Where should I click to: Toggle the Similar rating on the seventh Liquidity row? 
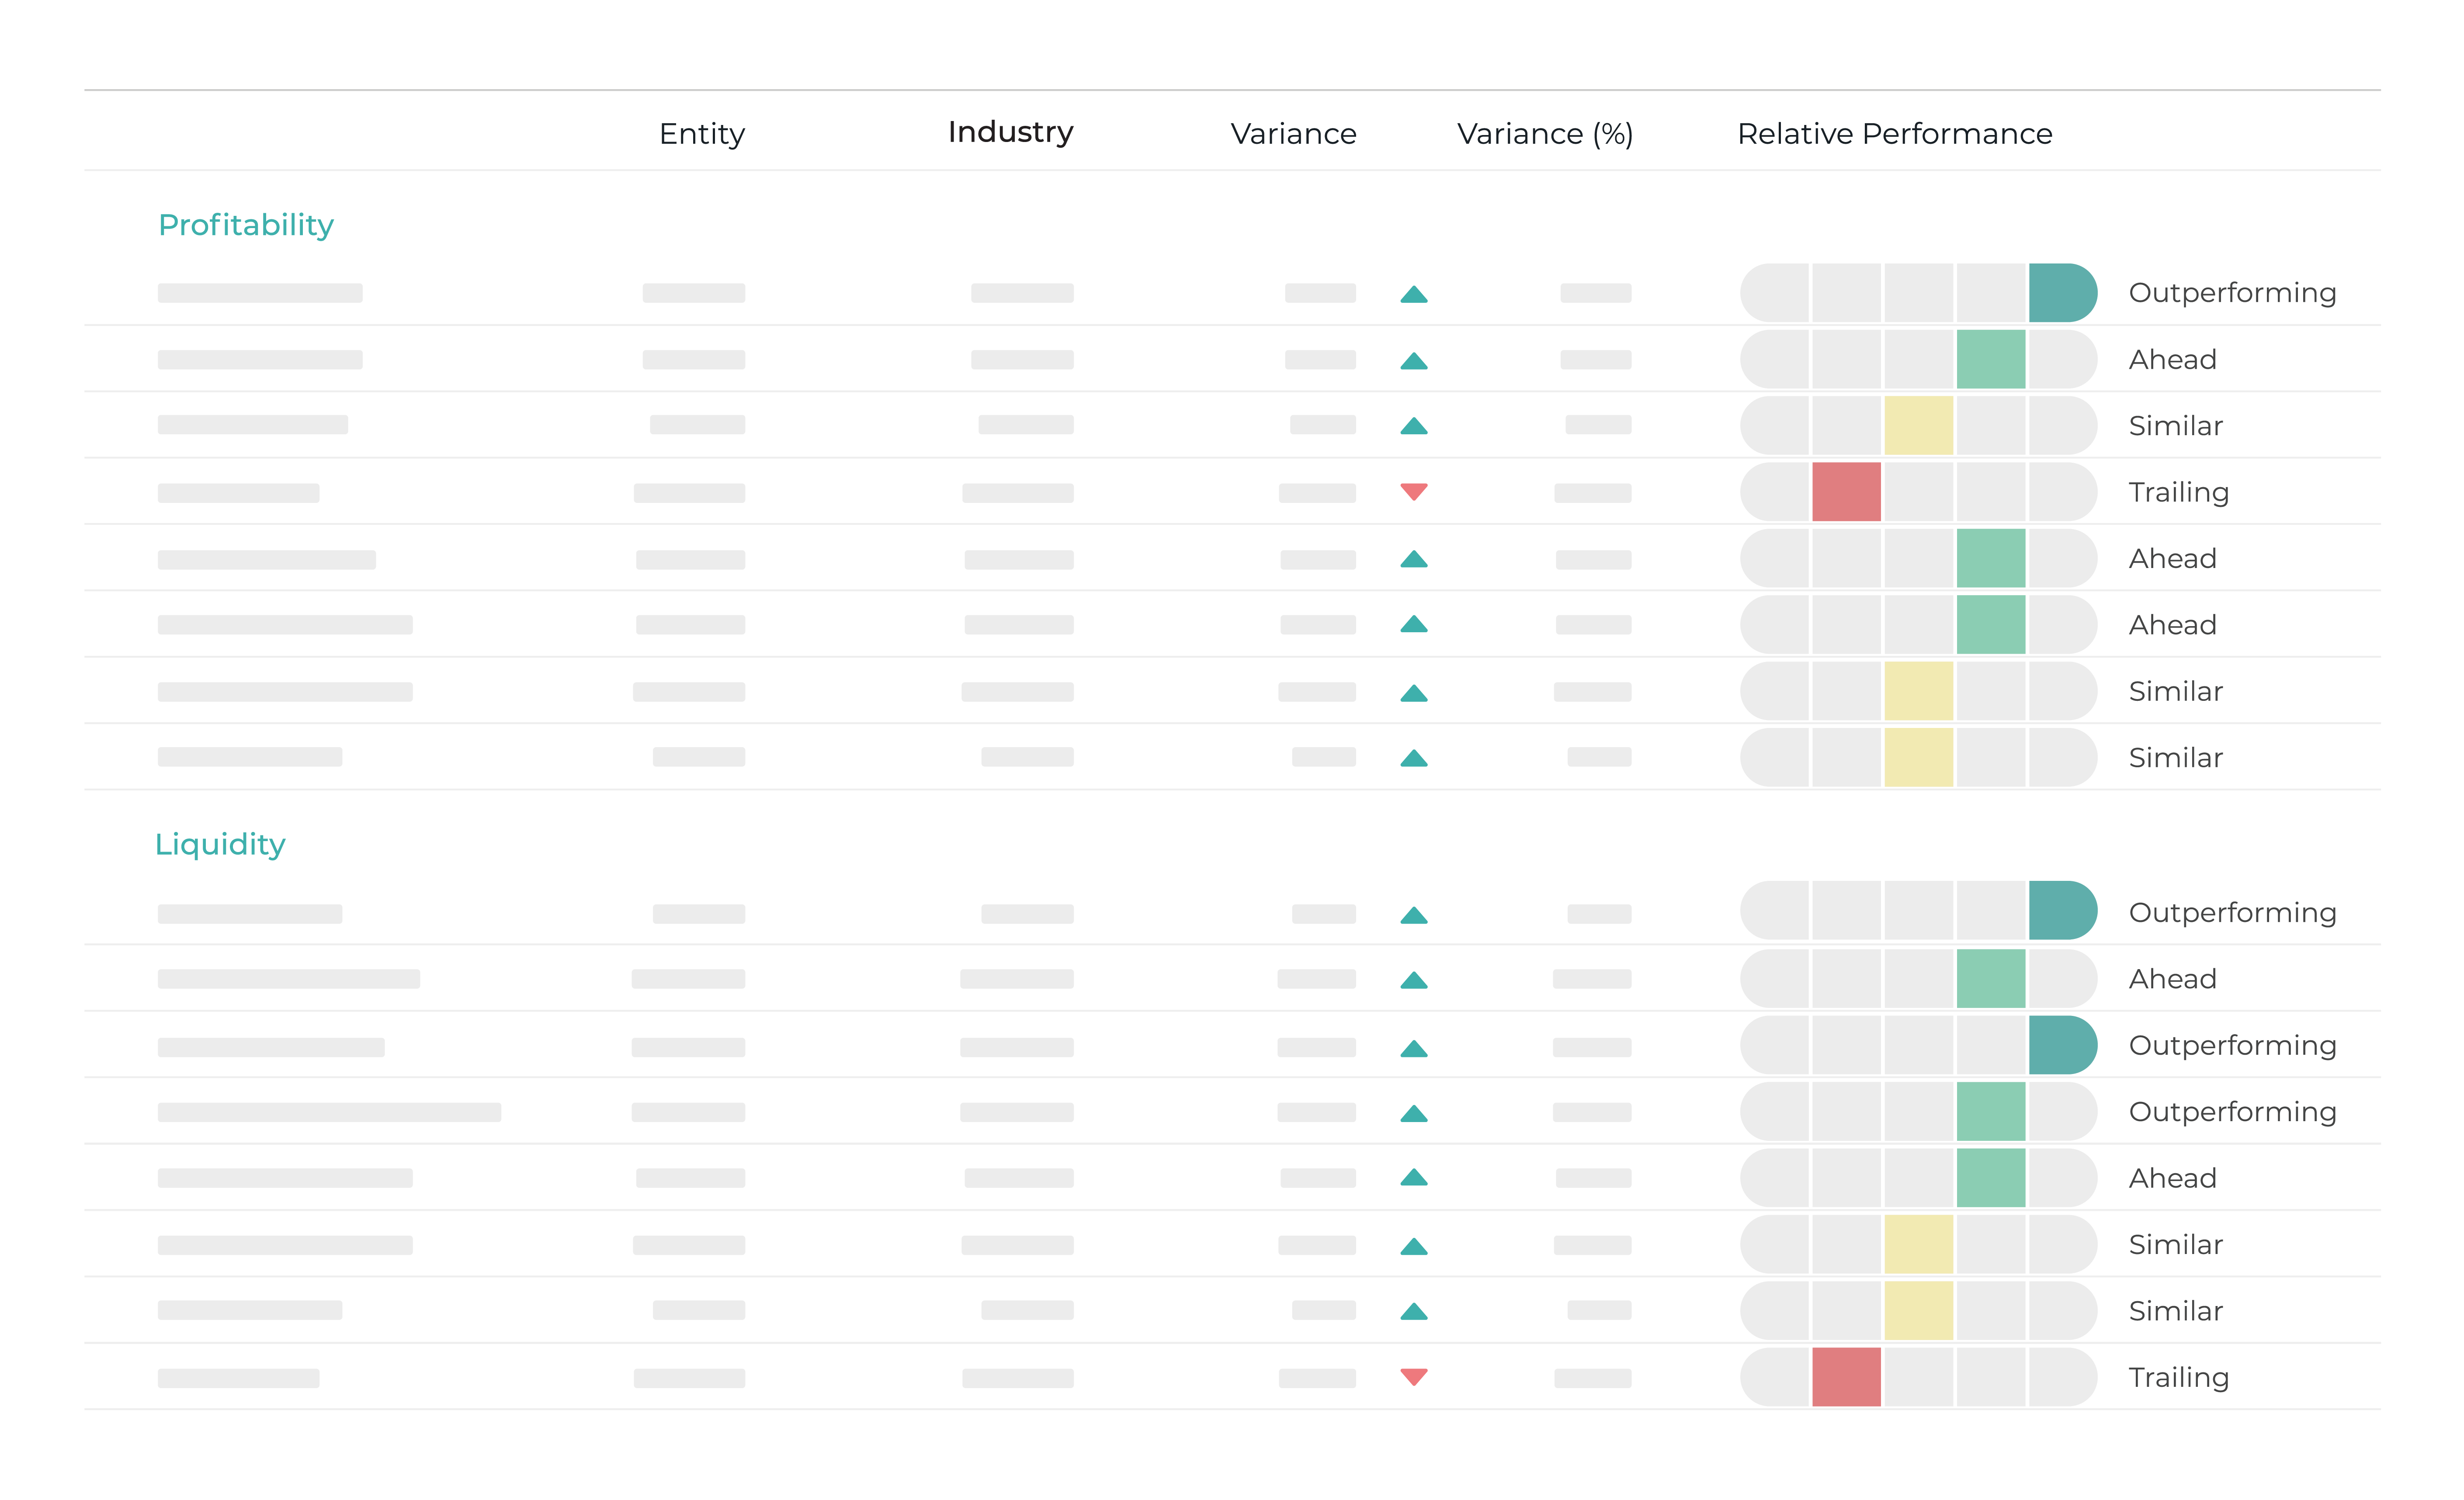click(x=1918, y=1310)
